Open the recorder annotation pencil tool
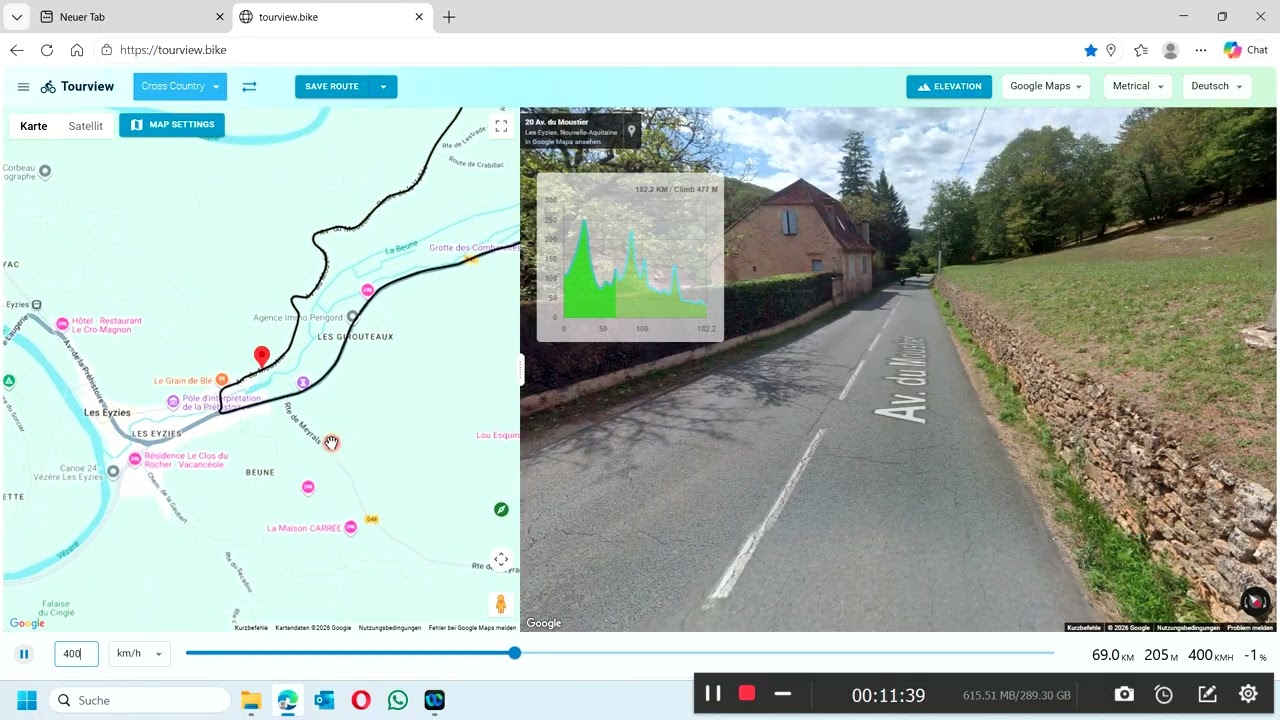Viewport: 1280px width, 720px height. pyautogui.click(x=1207, y=694)
